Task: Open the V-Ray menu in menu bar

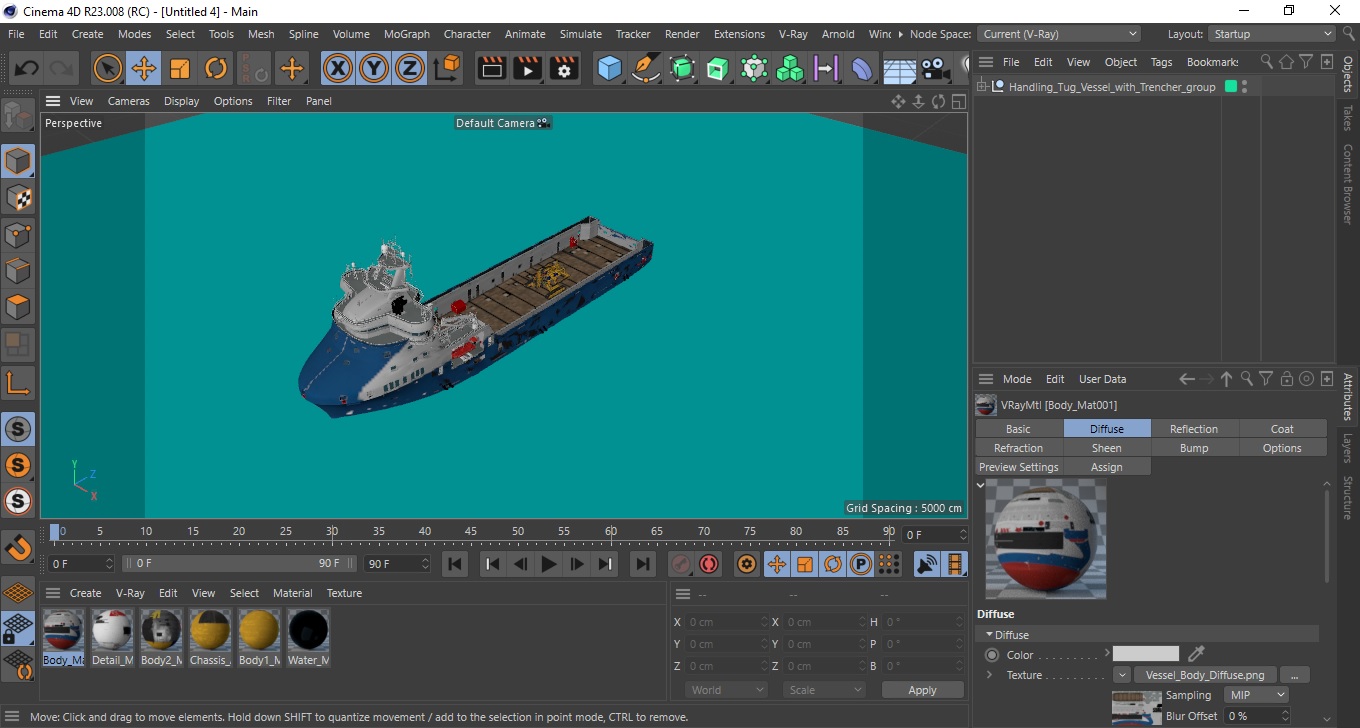Action: coord(792,34)
